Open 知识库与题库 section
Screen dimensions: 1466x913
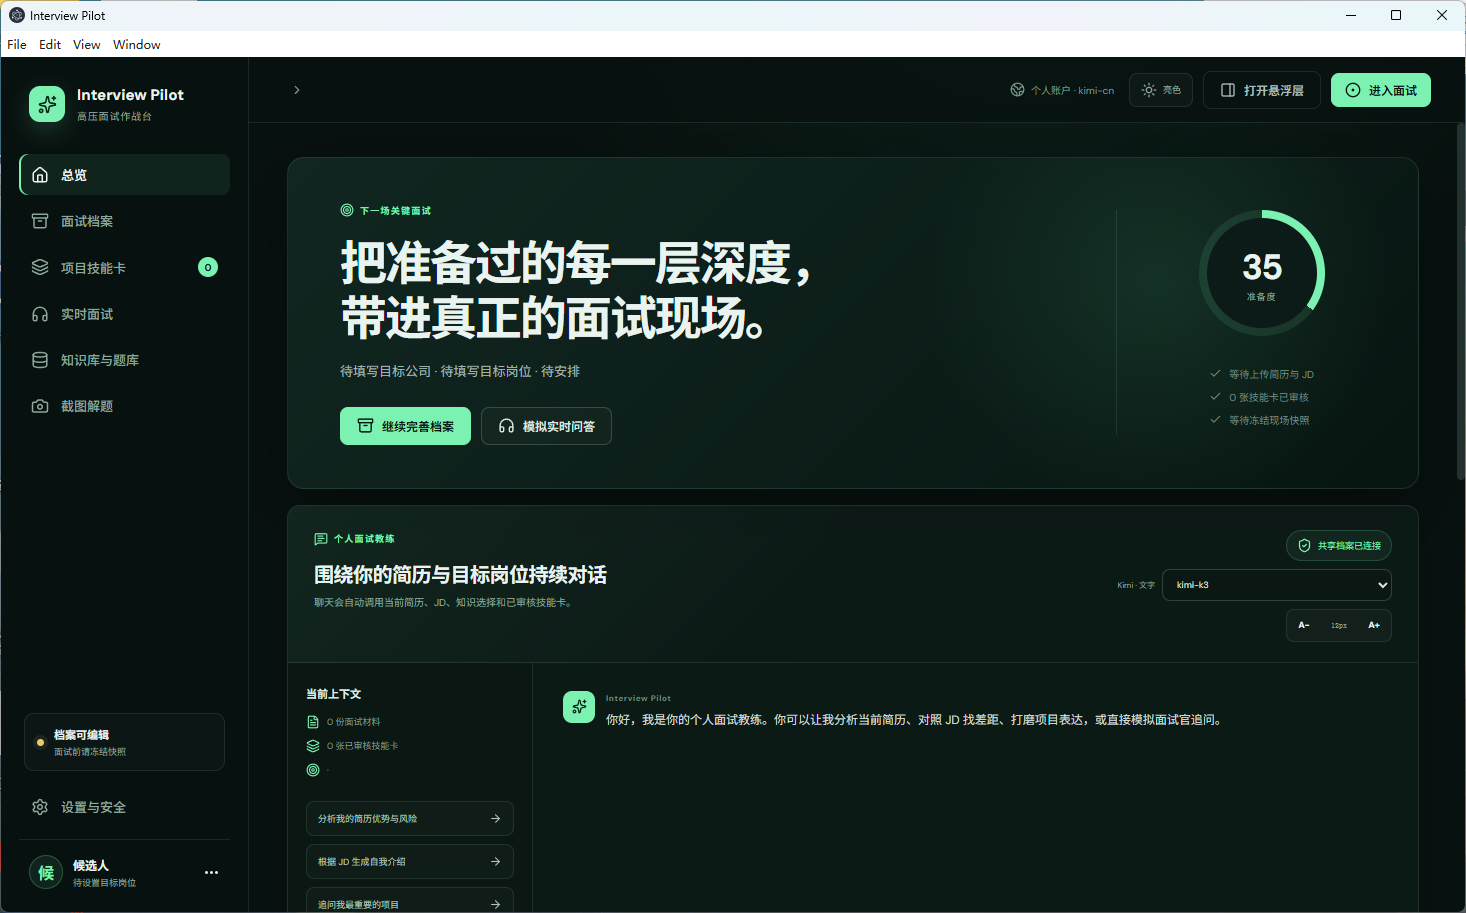tap(125, 360)
